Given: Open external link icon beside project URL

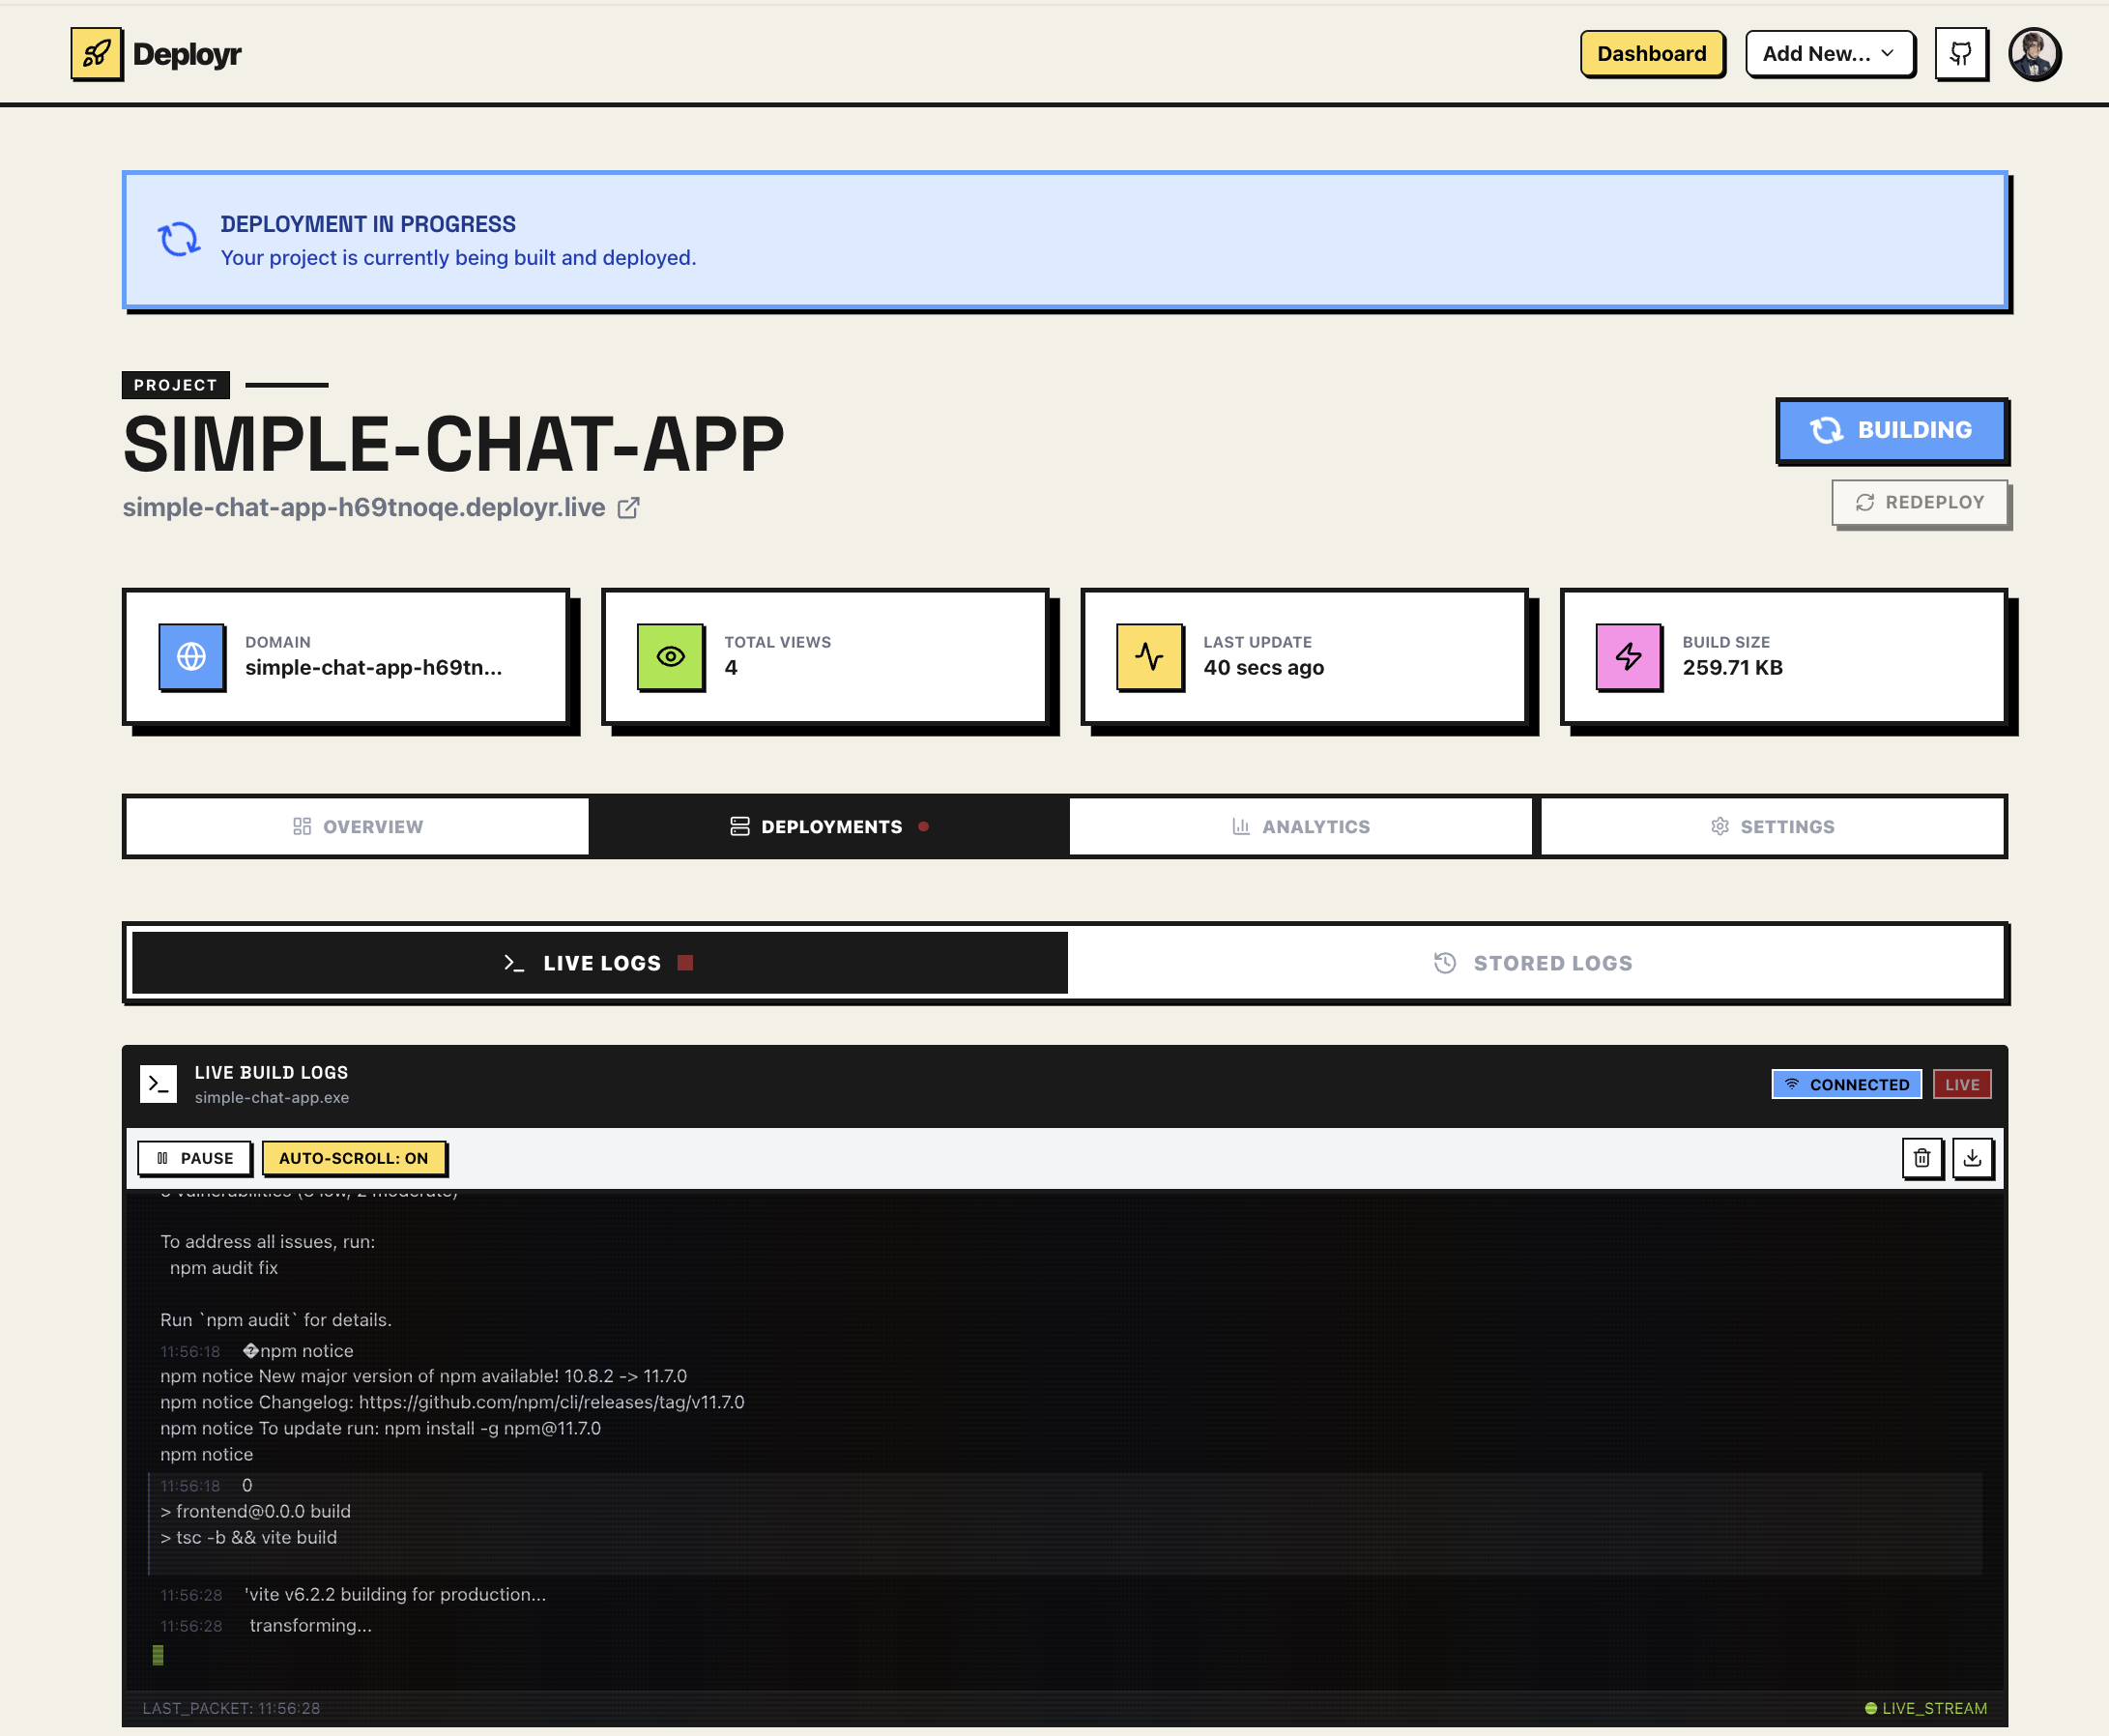Looking at the screenshot, I should click(628, 508).
